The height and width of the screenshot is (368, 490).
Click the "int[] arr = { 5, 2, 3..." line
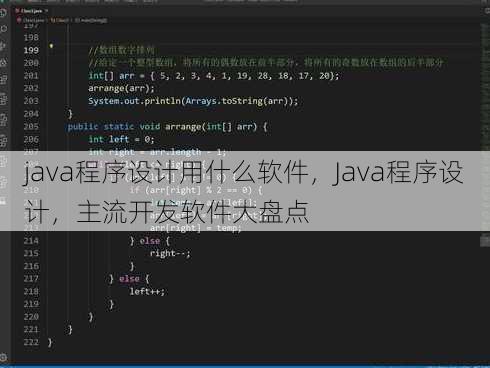point(213,76)
